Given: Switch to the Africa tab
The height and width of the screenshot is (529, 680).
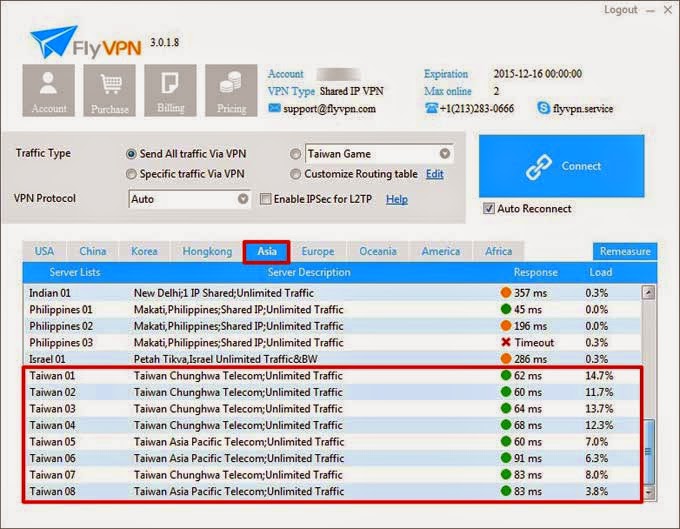Looking at the screenshot, I should (499, 251).
